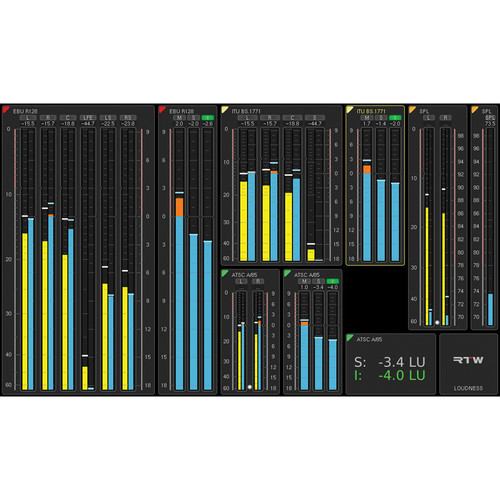Click the LOUDNESS label under the RTW logo

tap(468, 388)
